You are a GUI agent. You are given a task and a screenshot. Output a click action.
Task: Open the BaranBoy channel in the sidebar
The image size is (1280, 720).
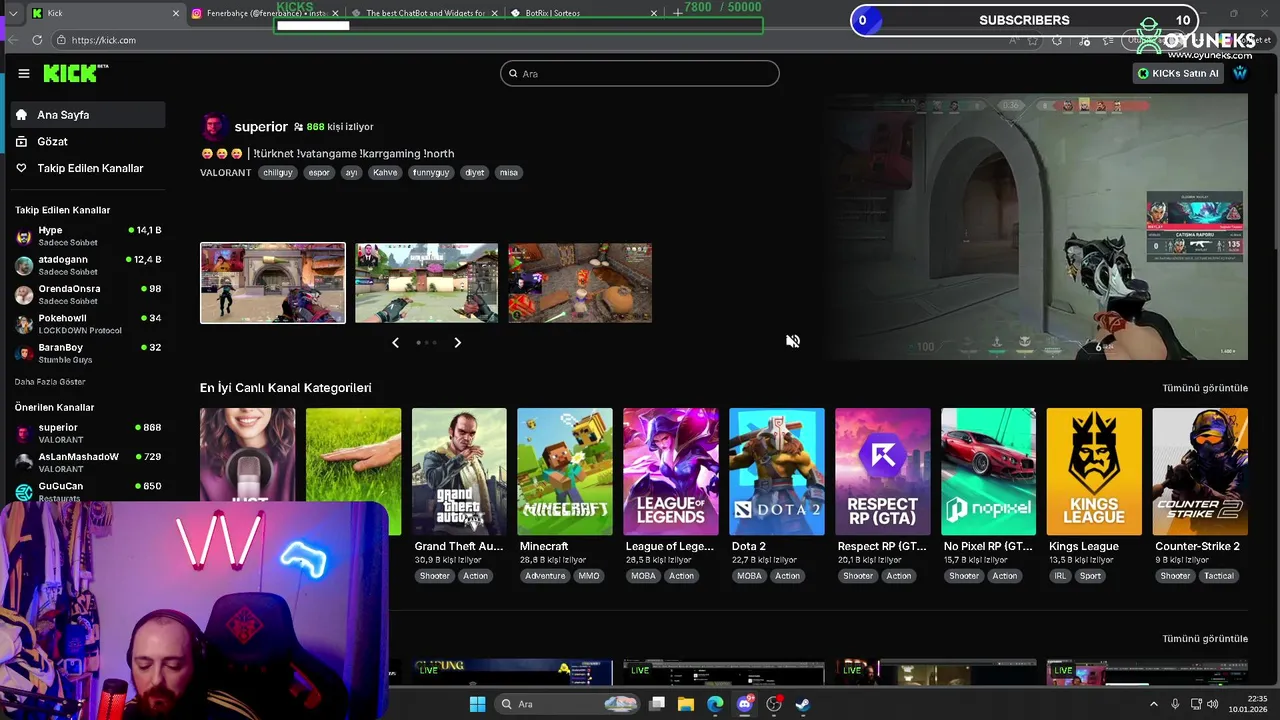coord(88,353)
